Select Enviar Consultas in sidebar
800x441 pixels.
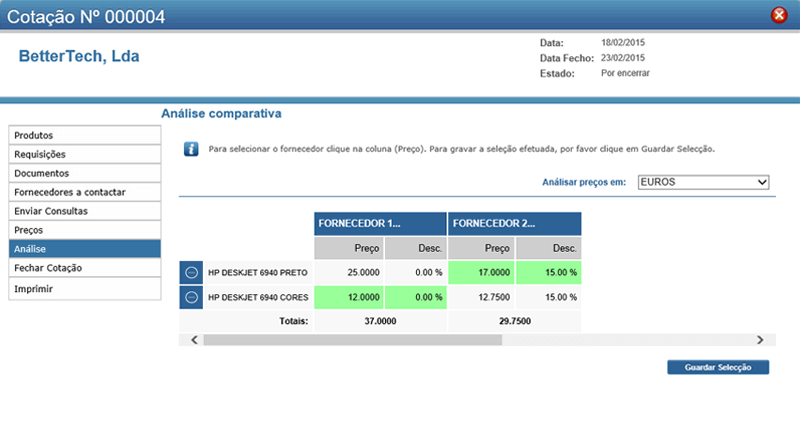pyautogui.click(x=85, y=211)
